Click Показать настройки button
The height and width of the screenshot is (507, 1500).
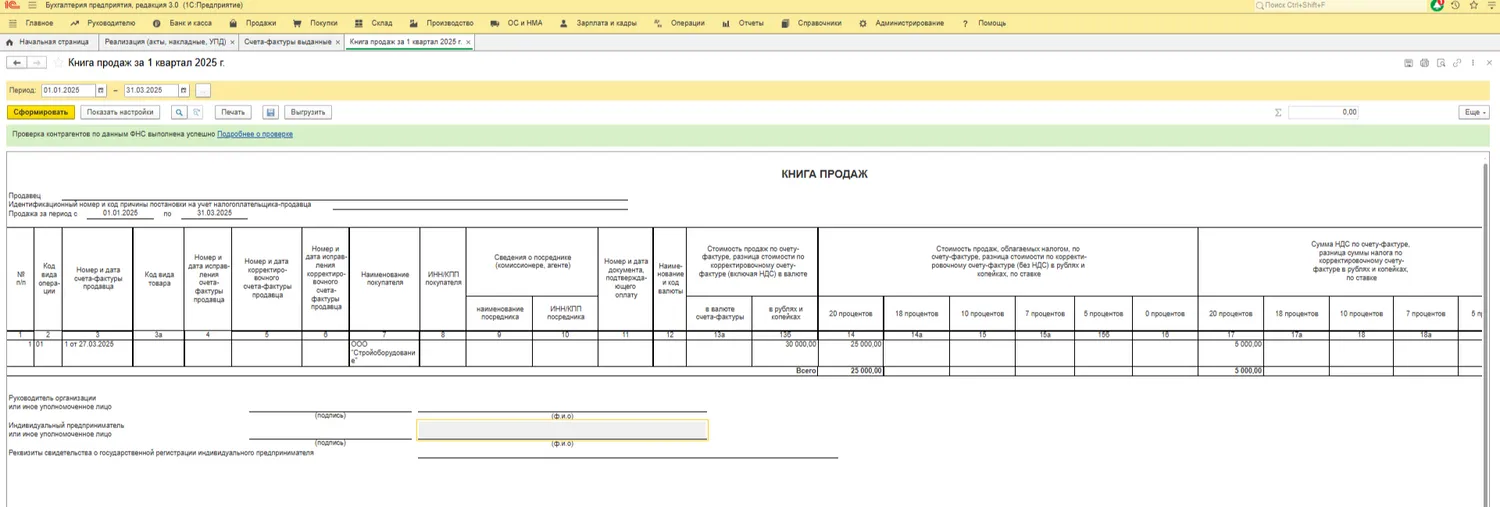click(120, 112)
